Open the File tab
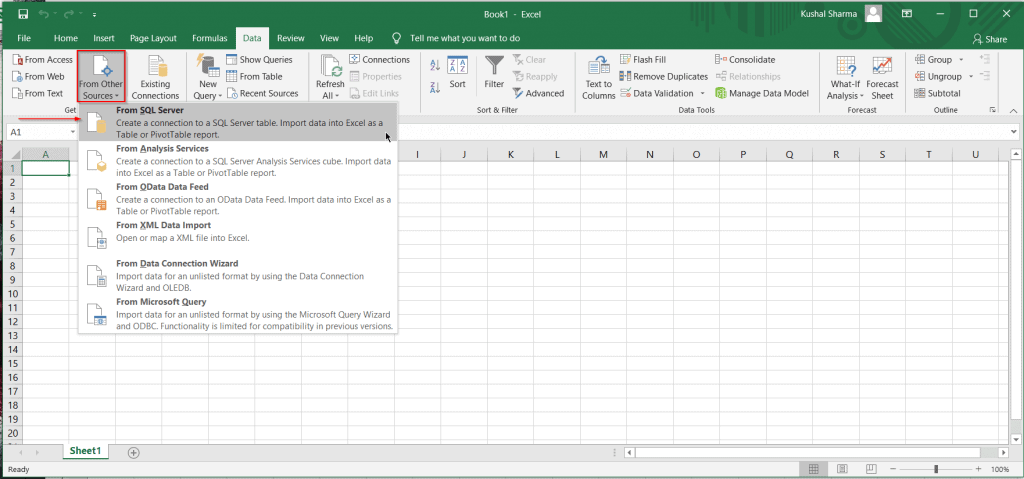Viewport: 1024px width, 479px height. [x=24, y=39]
